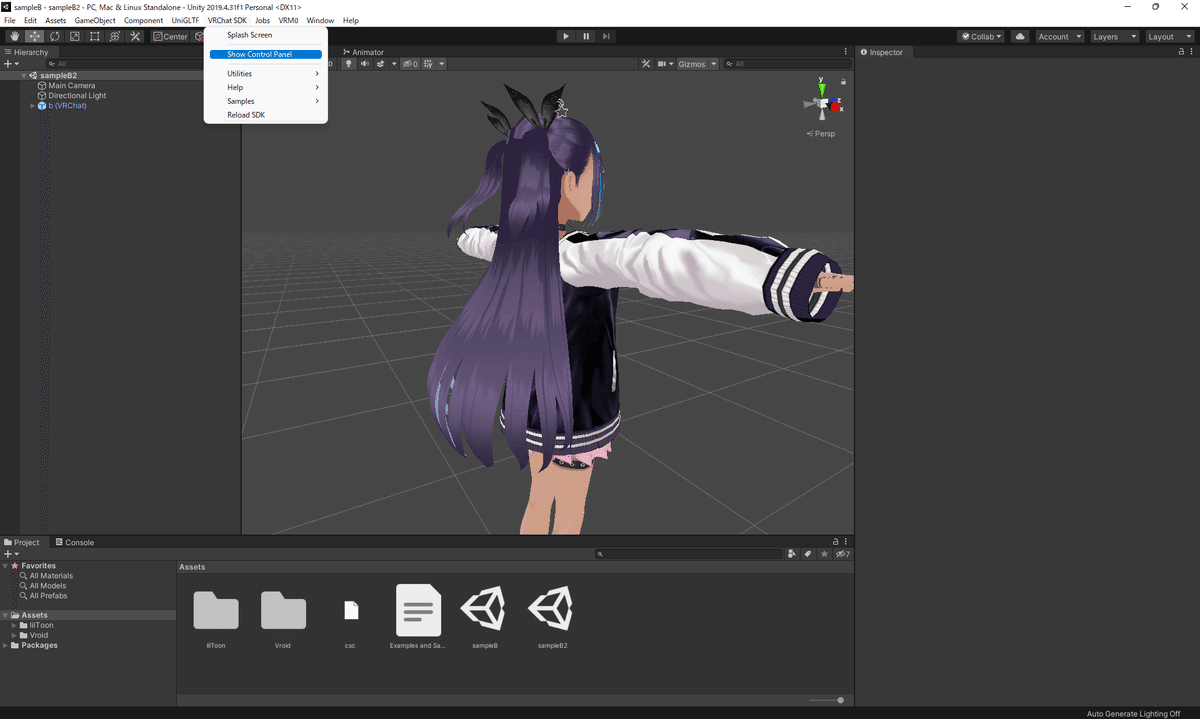Open Inspector panel options menu
1200x719 pixels.
coord(1192,52)
